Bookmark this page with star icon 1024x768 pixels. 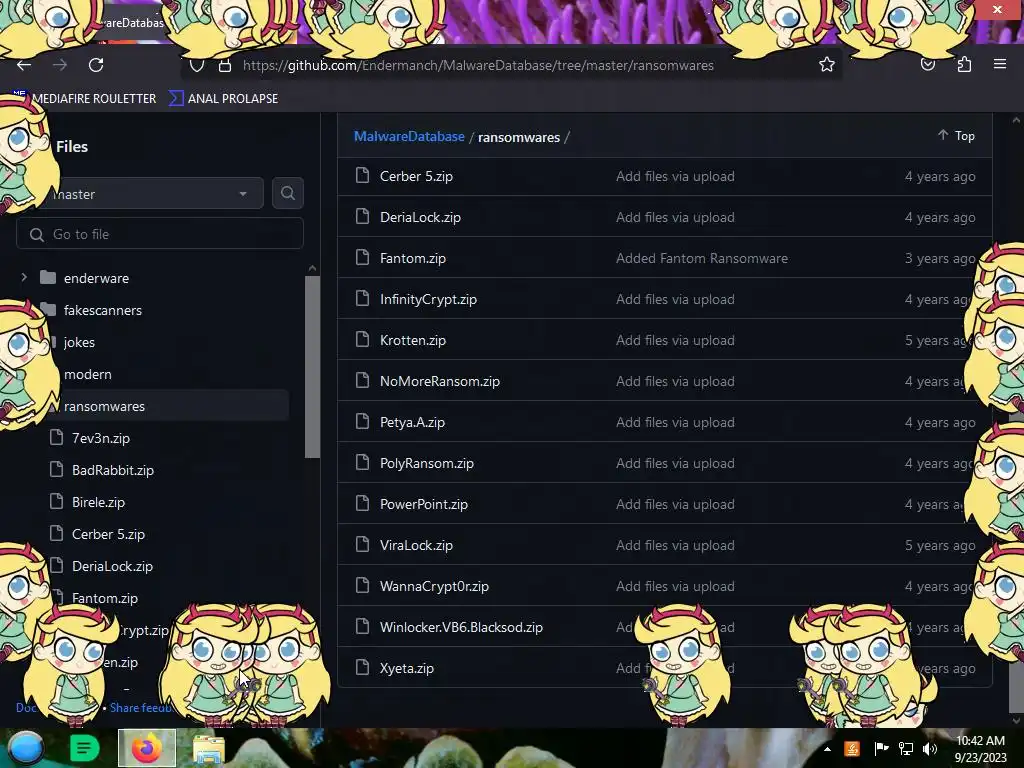(827, 64)
